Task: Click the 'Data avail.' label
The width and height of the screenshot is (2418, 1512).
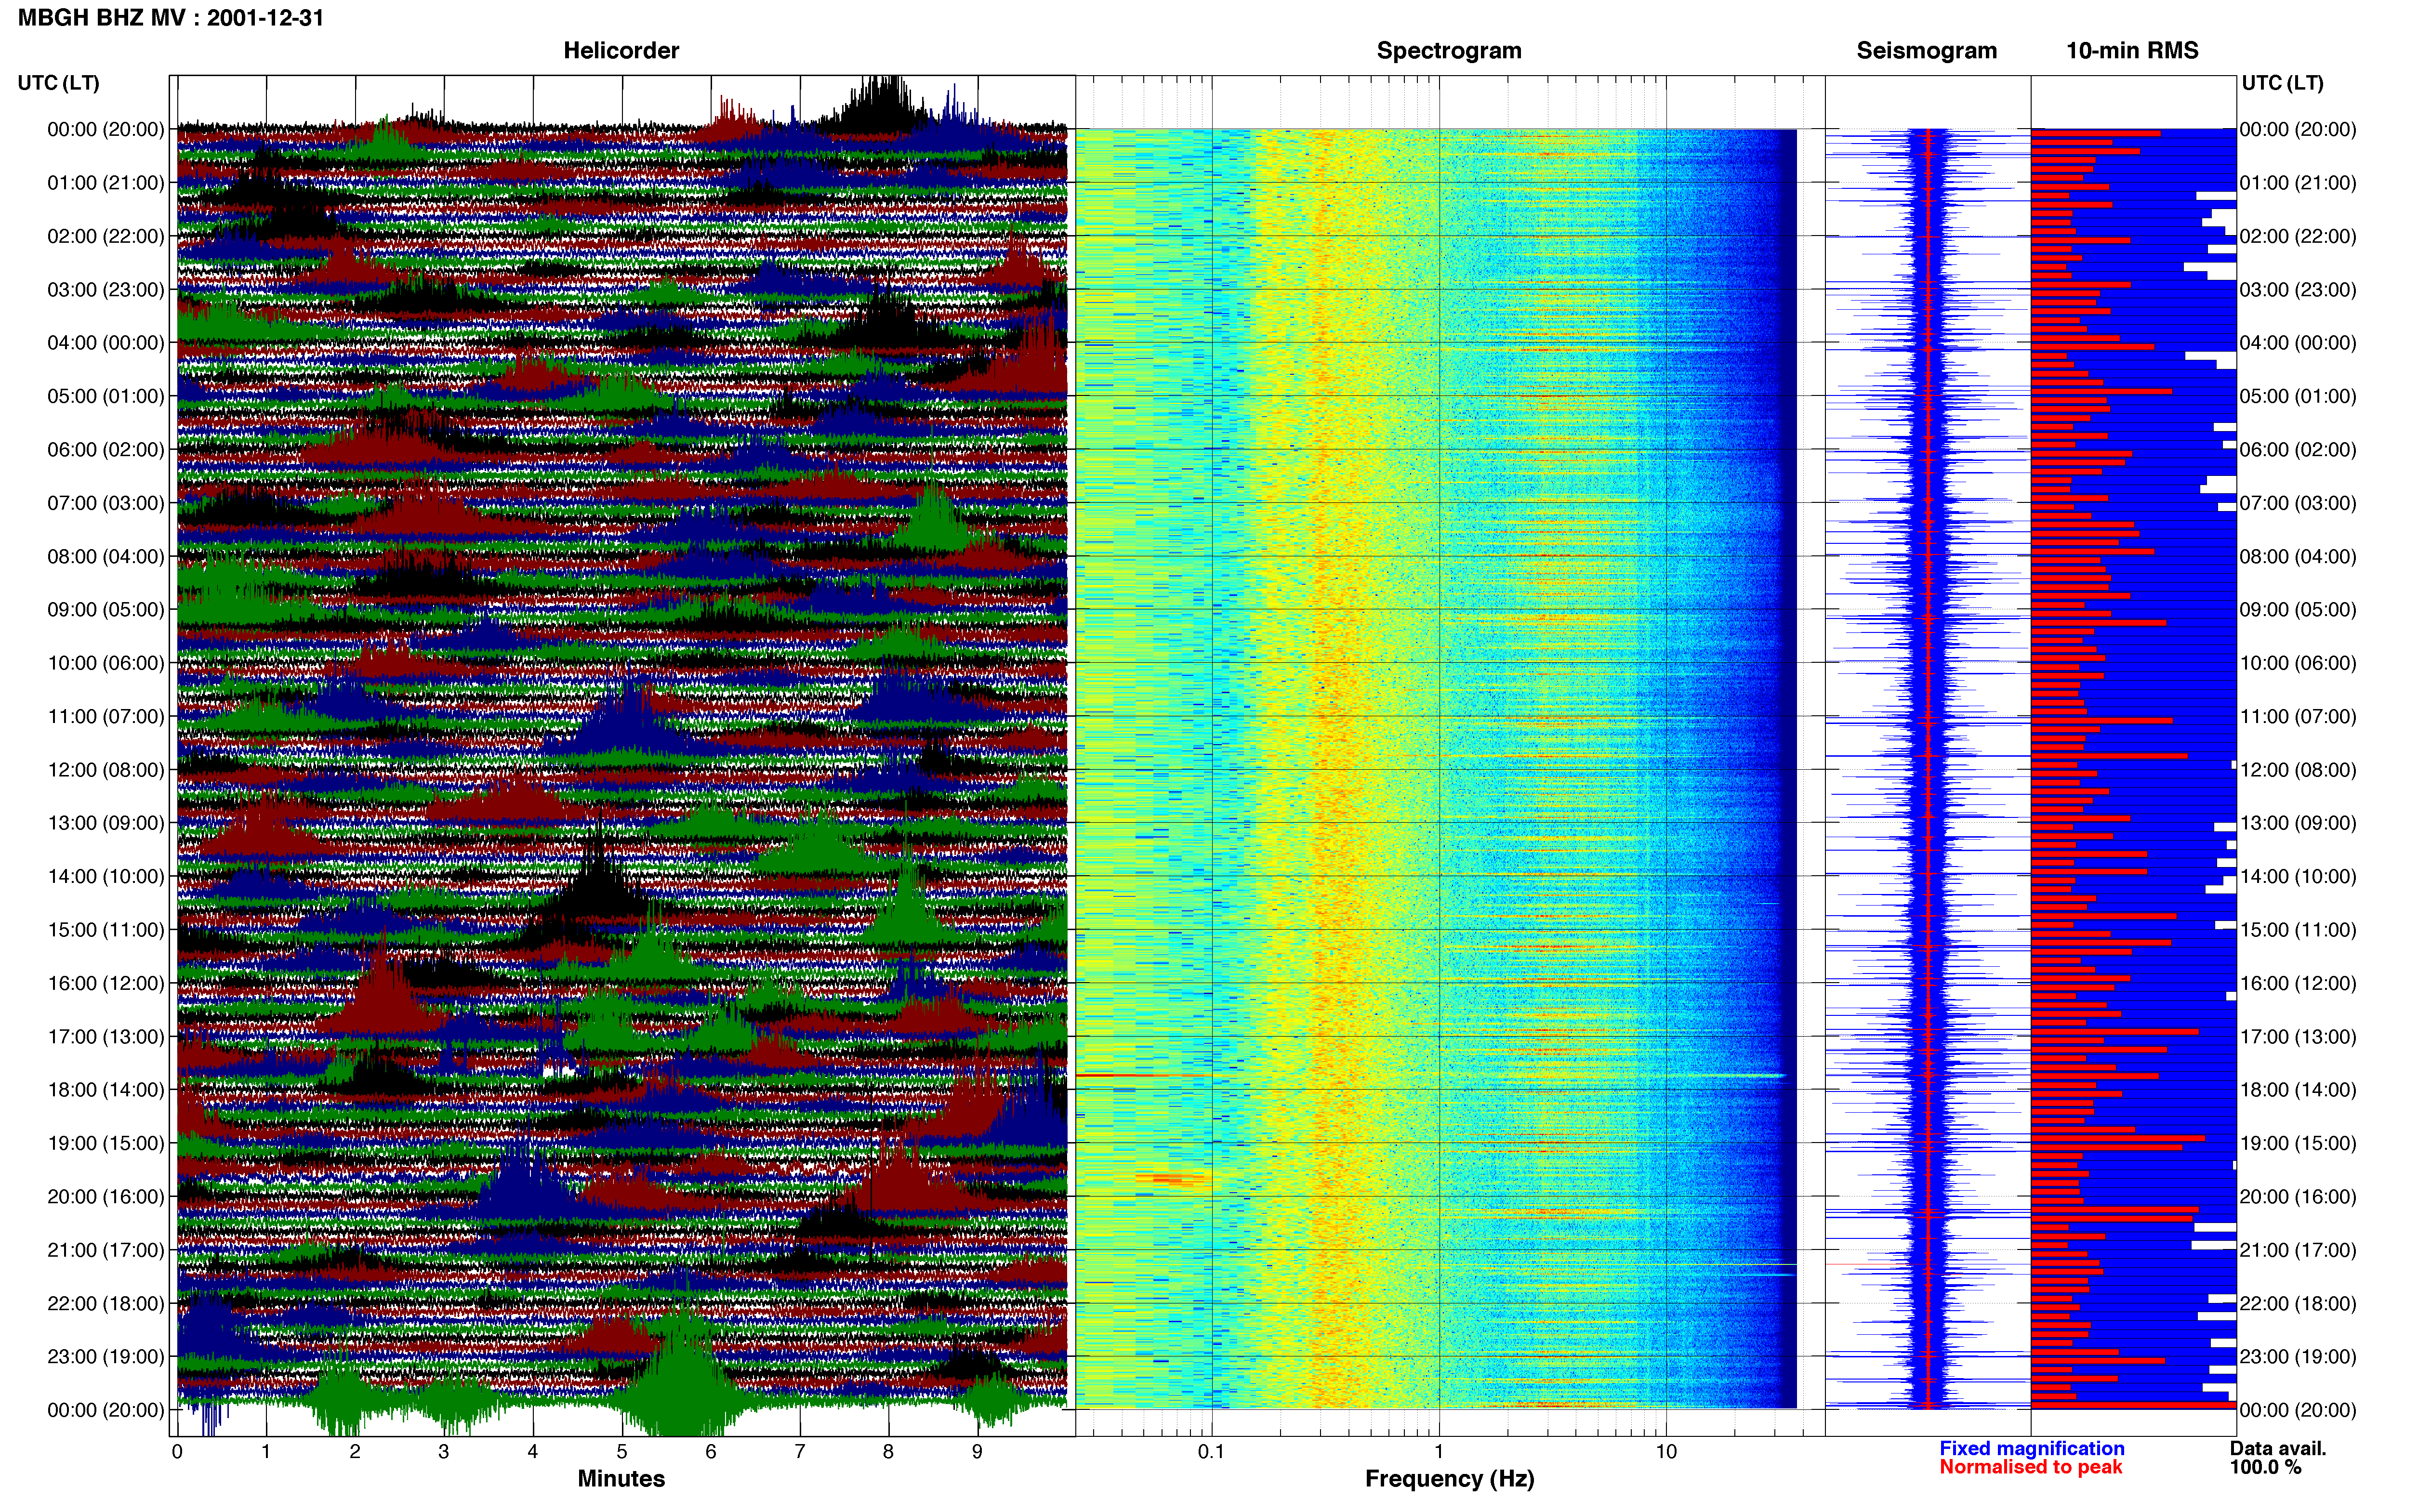Action: [2278, 1448]
